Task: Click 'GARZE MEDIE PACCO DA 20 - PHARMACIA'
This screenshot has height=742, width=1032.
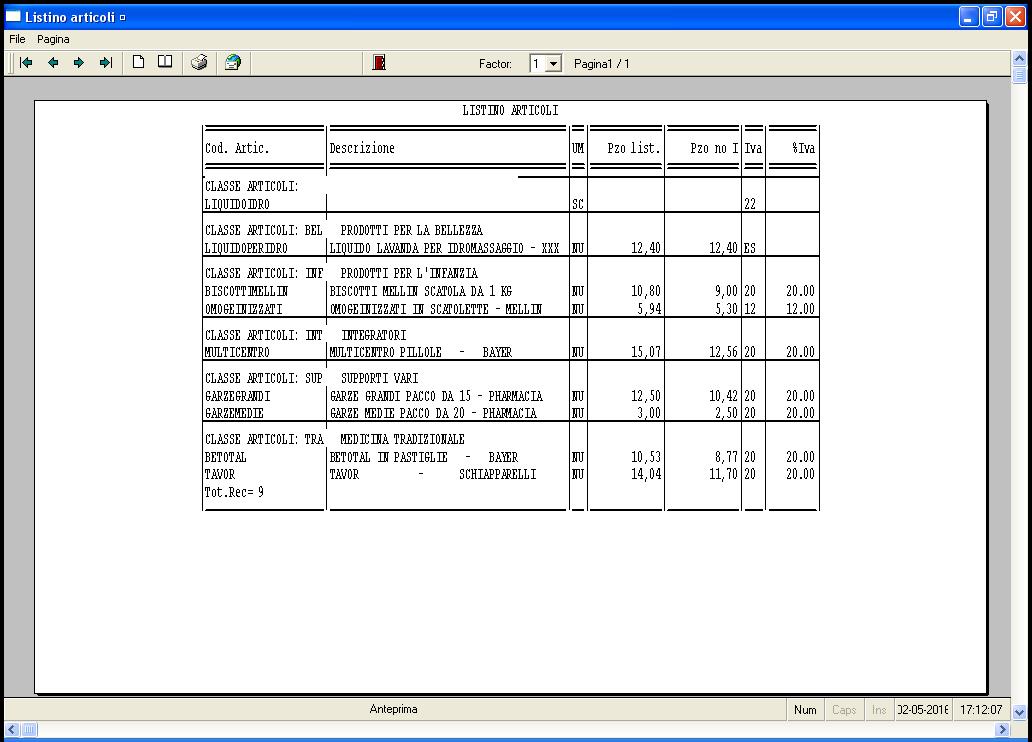Action: 433,413
